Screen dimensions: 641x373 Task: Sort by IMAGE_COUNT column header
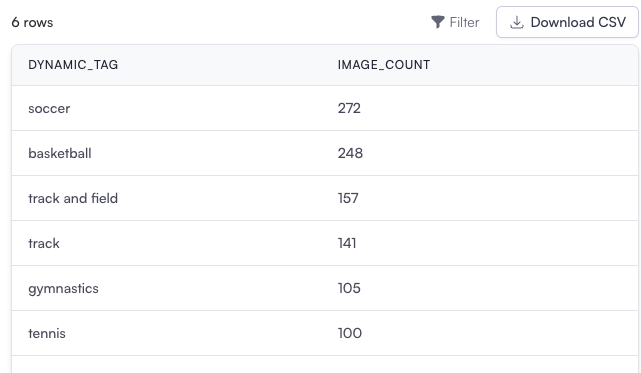pyautogui.click(x=384, y=65)
